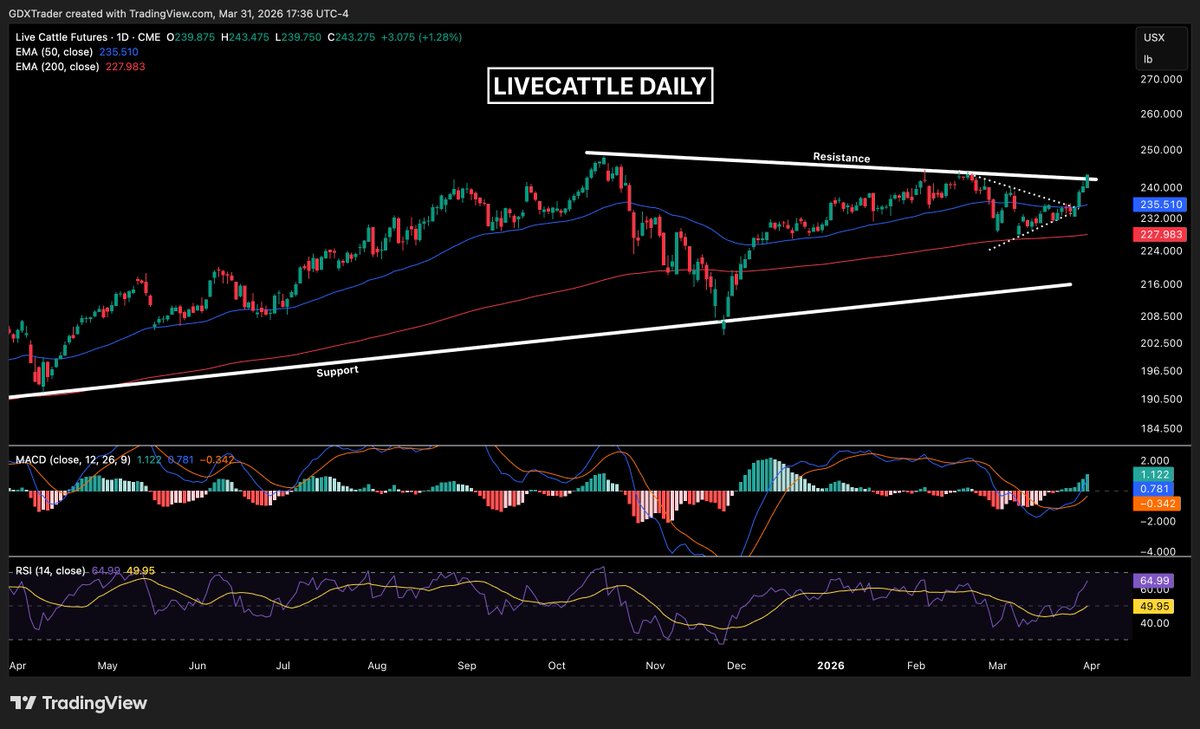The width and height of the screenshot is (1200, 729).
Task: Click the 216.000 price scale label
Action: (x=1160, y=284)
